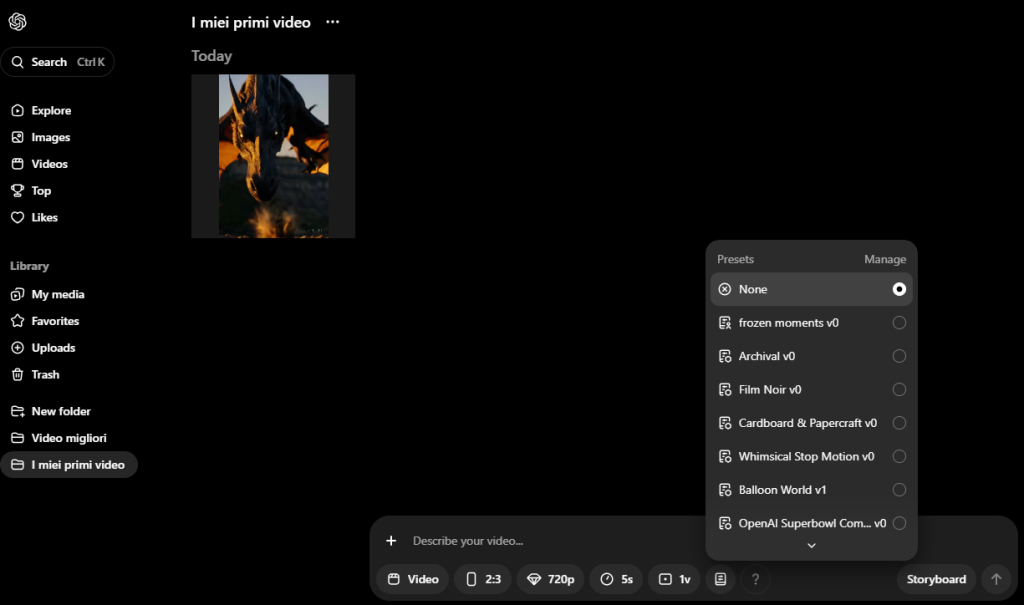Open the 2:3 aspect ratio dropdown

click(x=483, y=579)
